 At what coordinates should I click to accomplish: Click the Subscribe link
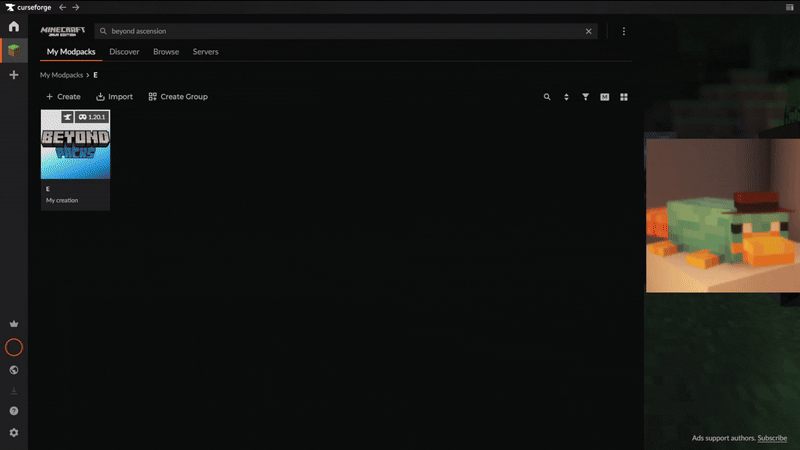(x=772, y=438)
